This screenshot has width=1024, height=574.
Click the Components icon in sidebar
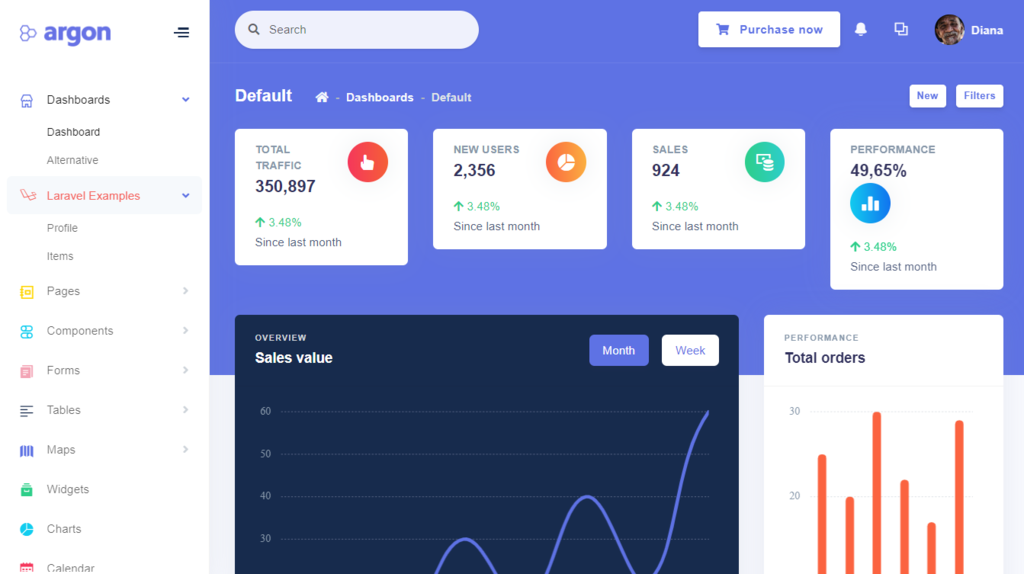click(26, 331)
